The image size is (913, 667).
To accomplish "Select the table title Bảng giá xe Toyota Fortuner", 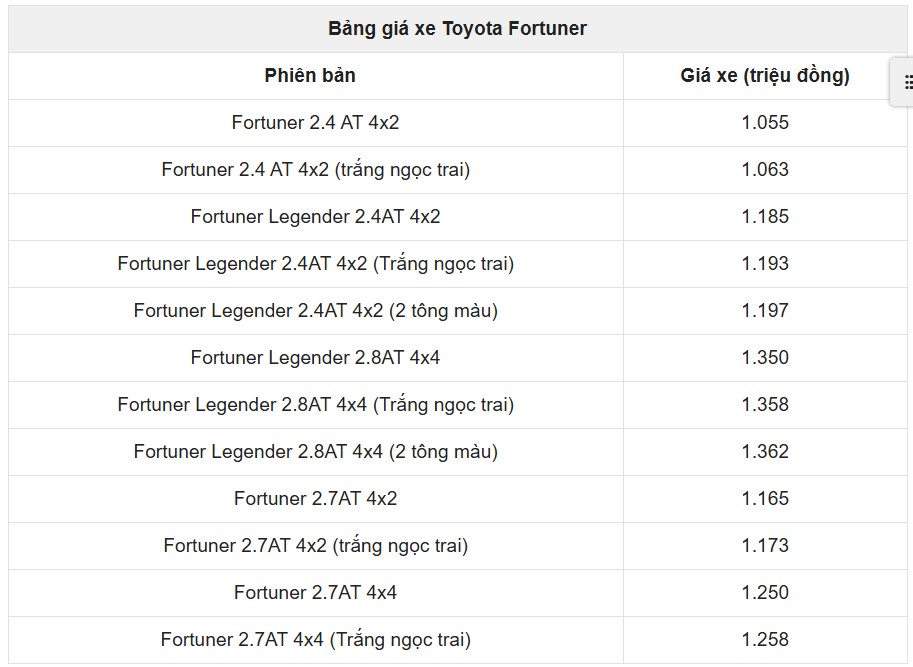I will pyautogui.click(x=457, y=29).
